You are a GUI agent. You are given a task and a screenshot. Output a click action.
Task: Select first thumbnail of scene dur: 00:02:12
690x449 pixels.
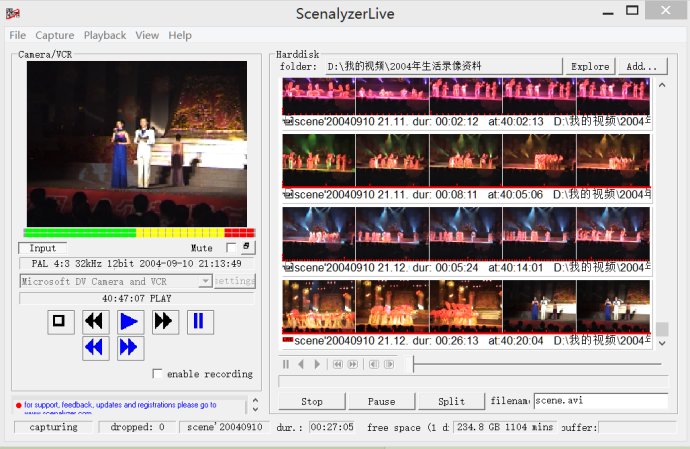[x=319, y=96]
